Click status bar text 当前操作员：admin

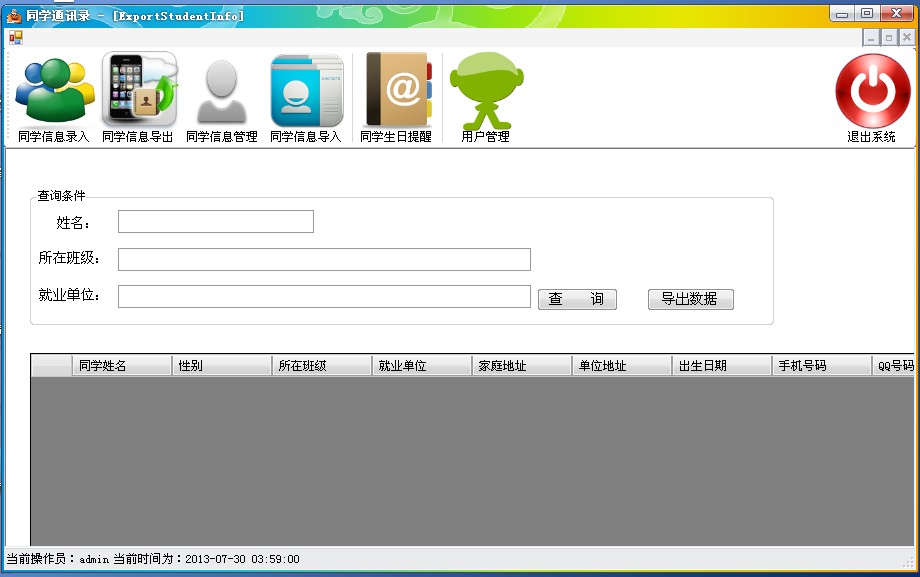click(58, 559)
